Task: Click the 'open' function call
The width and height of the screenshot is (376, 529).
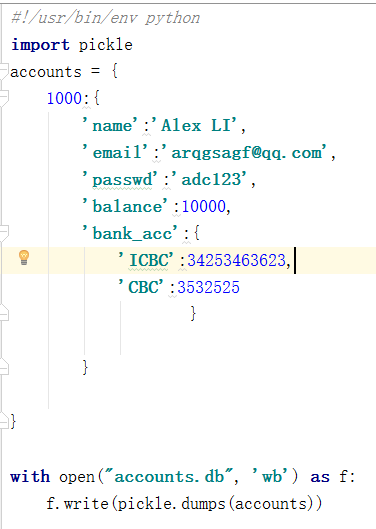Action: pyautogui.click(x=77, y=477)
